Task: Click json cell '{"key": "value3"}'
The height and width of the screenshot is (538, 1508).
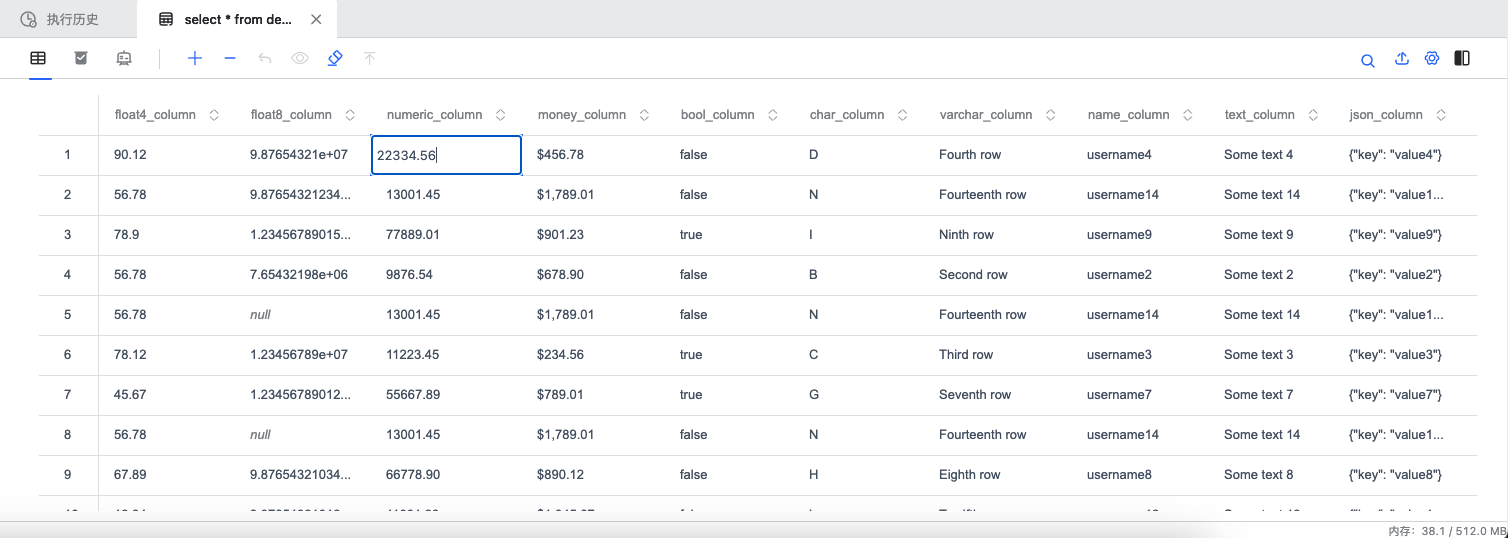Action: coord(1396,355)
